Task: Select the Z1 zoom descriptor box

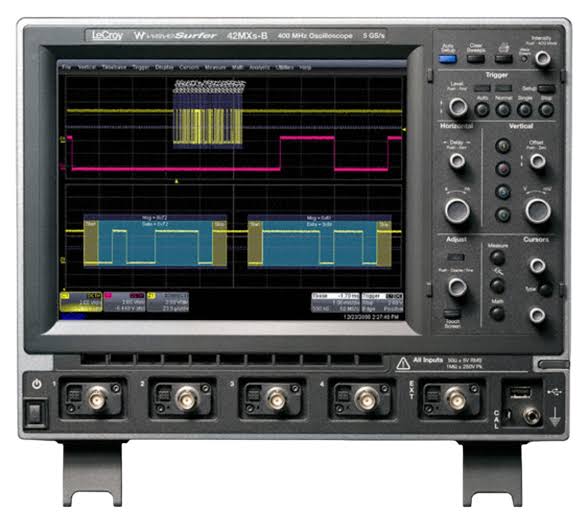Action: (168, 302)
